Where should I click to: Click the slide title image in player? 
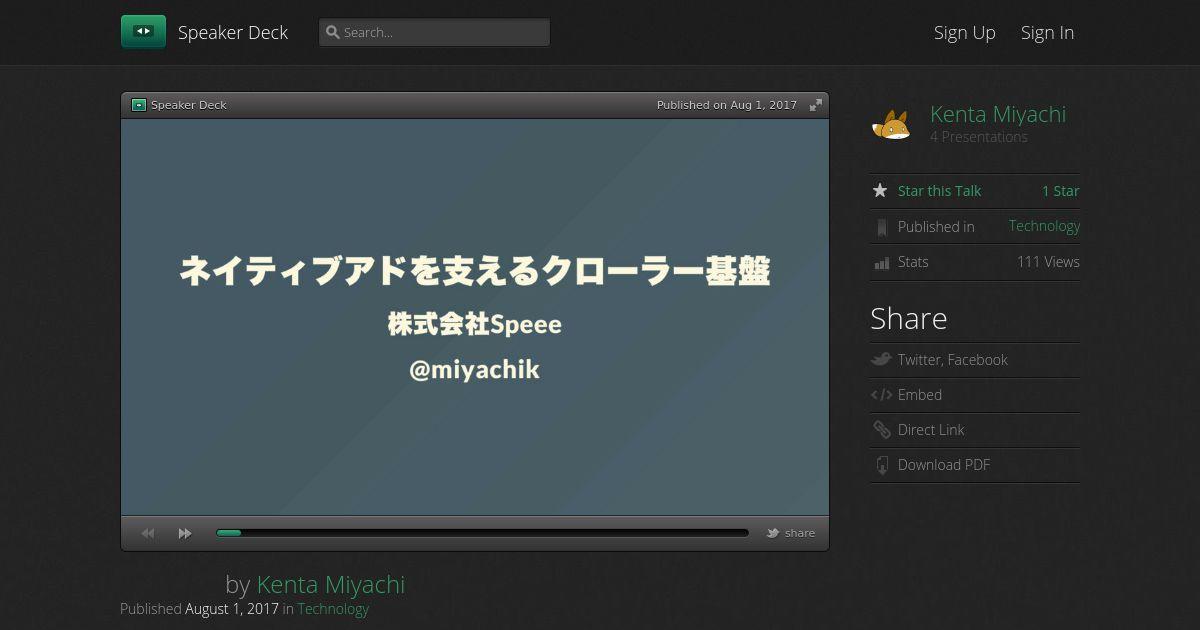point(475,317)
